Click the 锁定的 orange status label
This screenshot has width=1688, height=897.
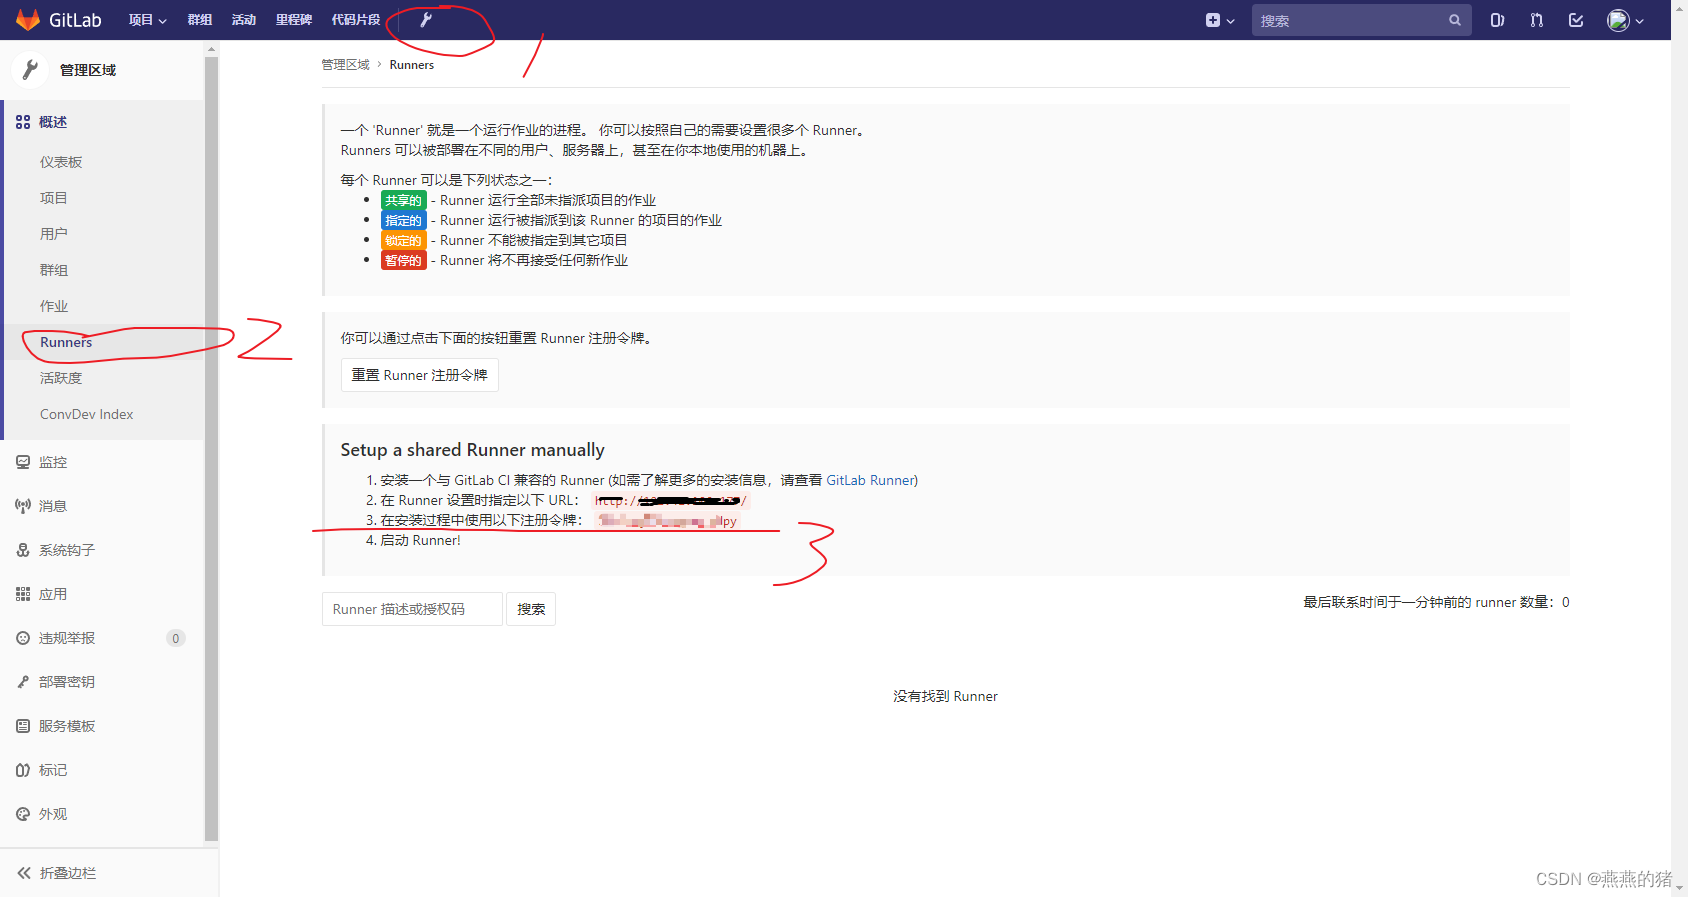tap(404, 240)
